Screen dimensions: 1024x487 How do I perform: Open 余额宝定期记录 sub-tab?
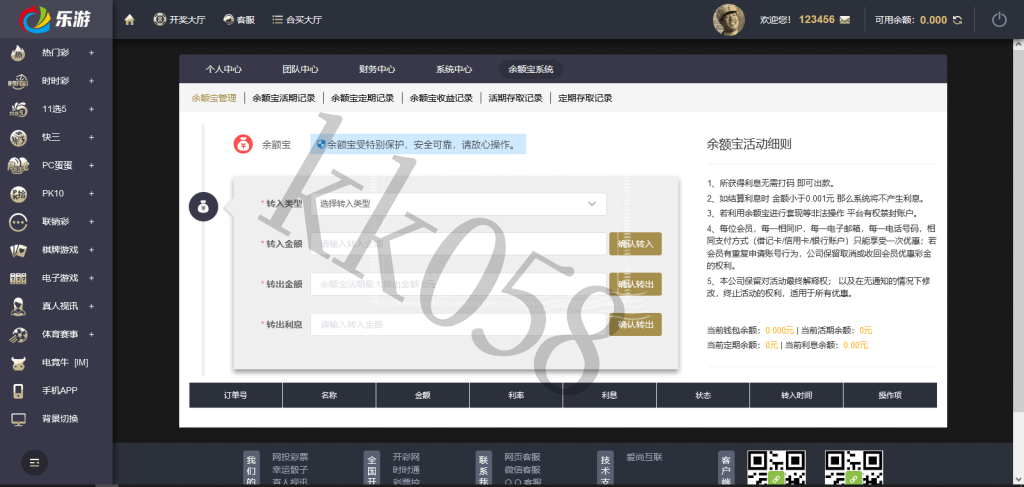pos(362,99)
